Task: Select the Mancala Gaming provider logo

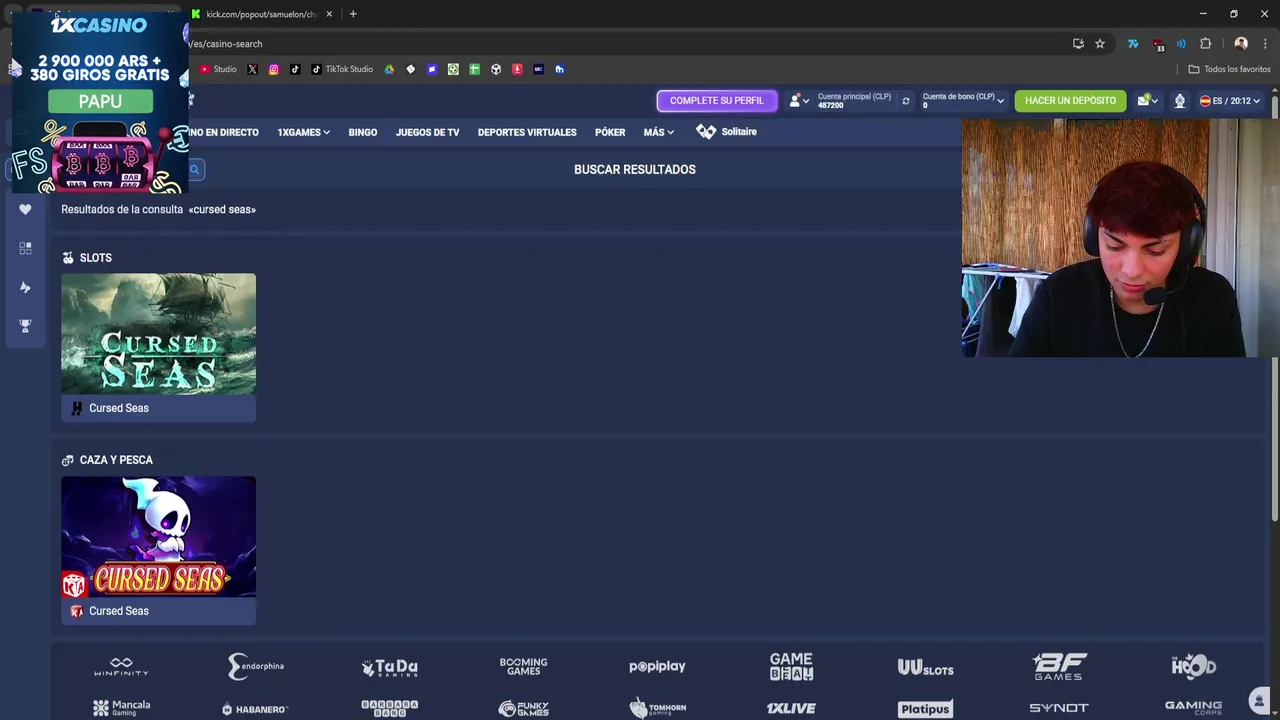Action: coord(121,708)
